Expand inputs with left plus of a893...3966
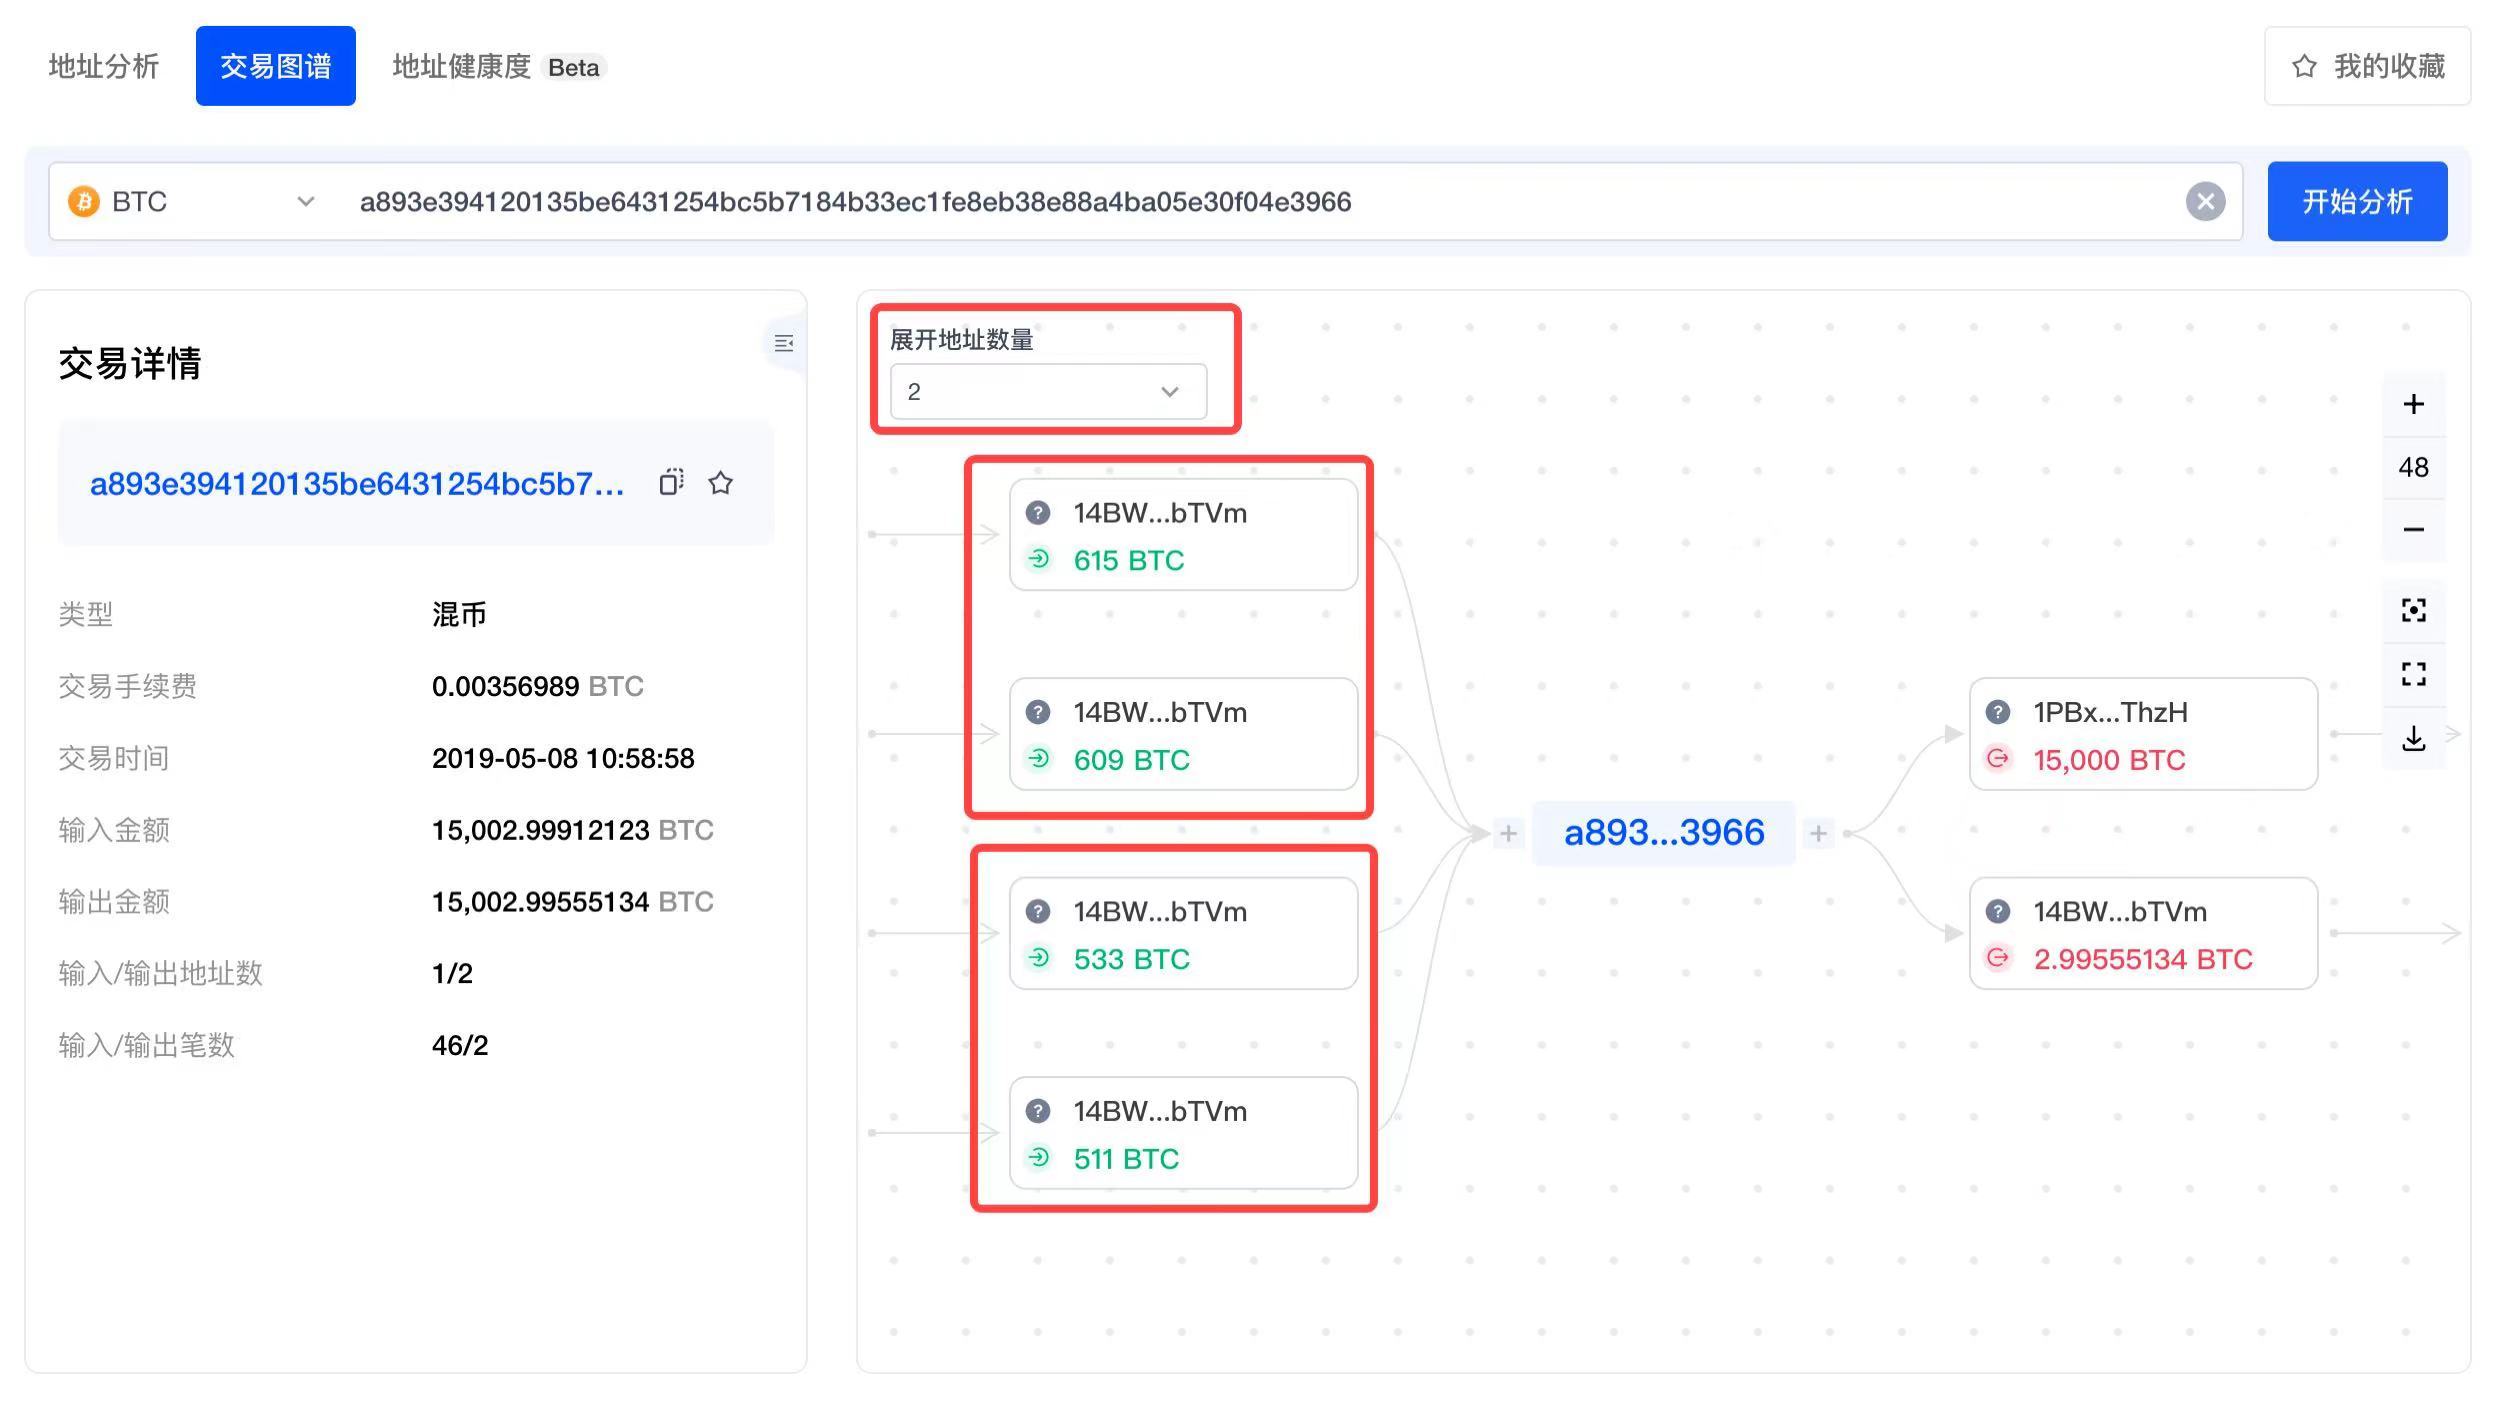Image resolution: width=2516 pixels, height=1424 pixels. coord(1508,833)
